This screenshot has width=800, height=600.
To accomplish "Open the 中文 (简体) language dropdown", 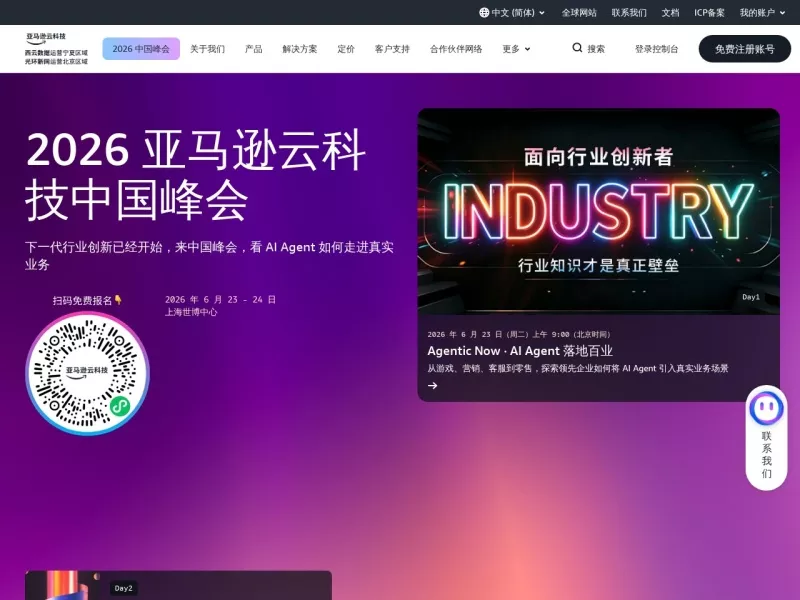I will point(512,13).
